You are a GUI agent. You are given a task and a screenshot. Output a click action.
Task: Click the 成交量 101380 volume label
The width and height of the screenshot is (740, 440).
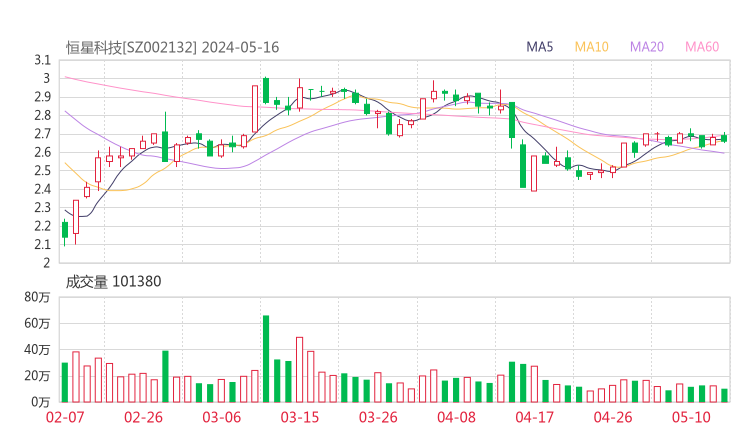coord(113,282)
